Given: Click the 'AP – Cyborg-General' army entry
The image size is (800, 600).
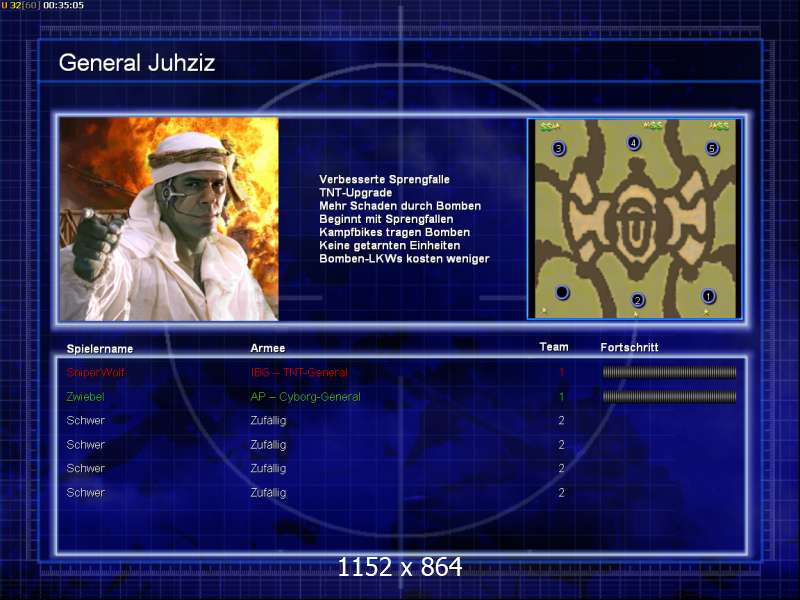Looking at the screenshot, I should click(x=306, y=396).
